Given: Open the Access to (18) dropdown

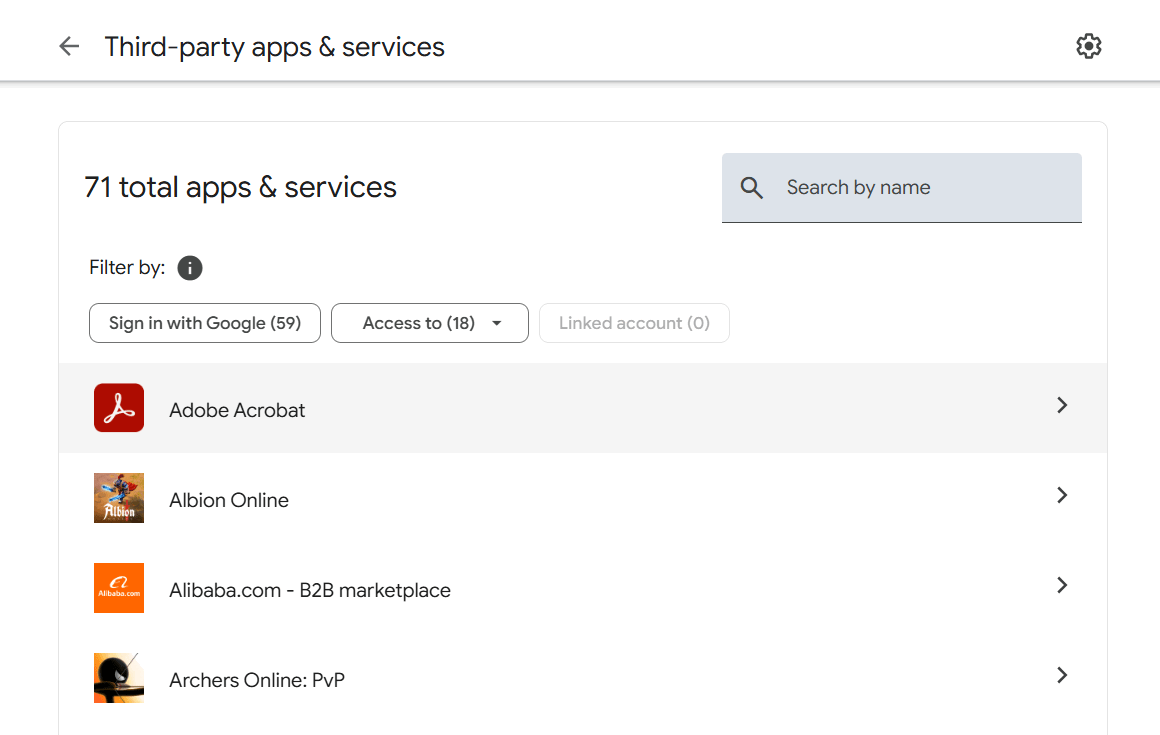Looking at the screenshot, I should coord(430,323).
